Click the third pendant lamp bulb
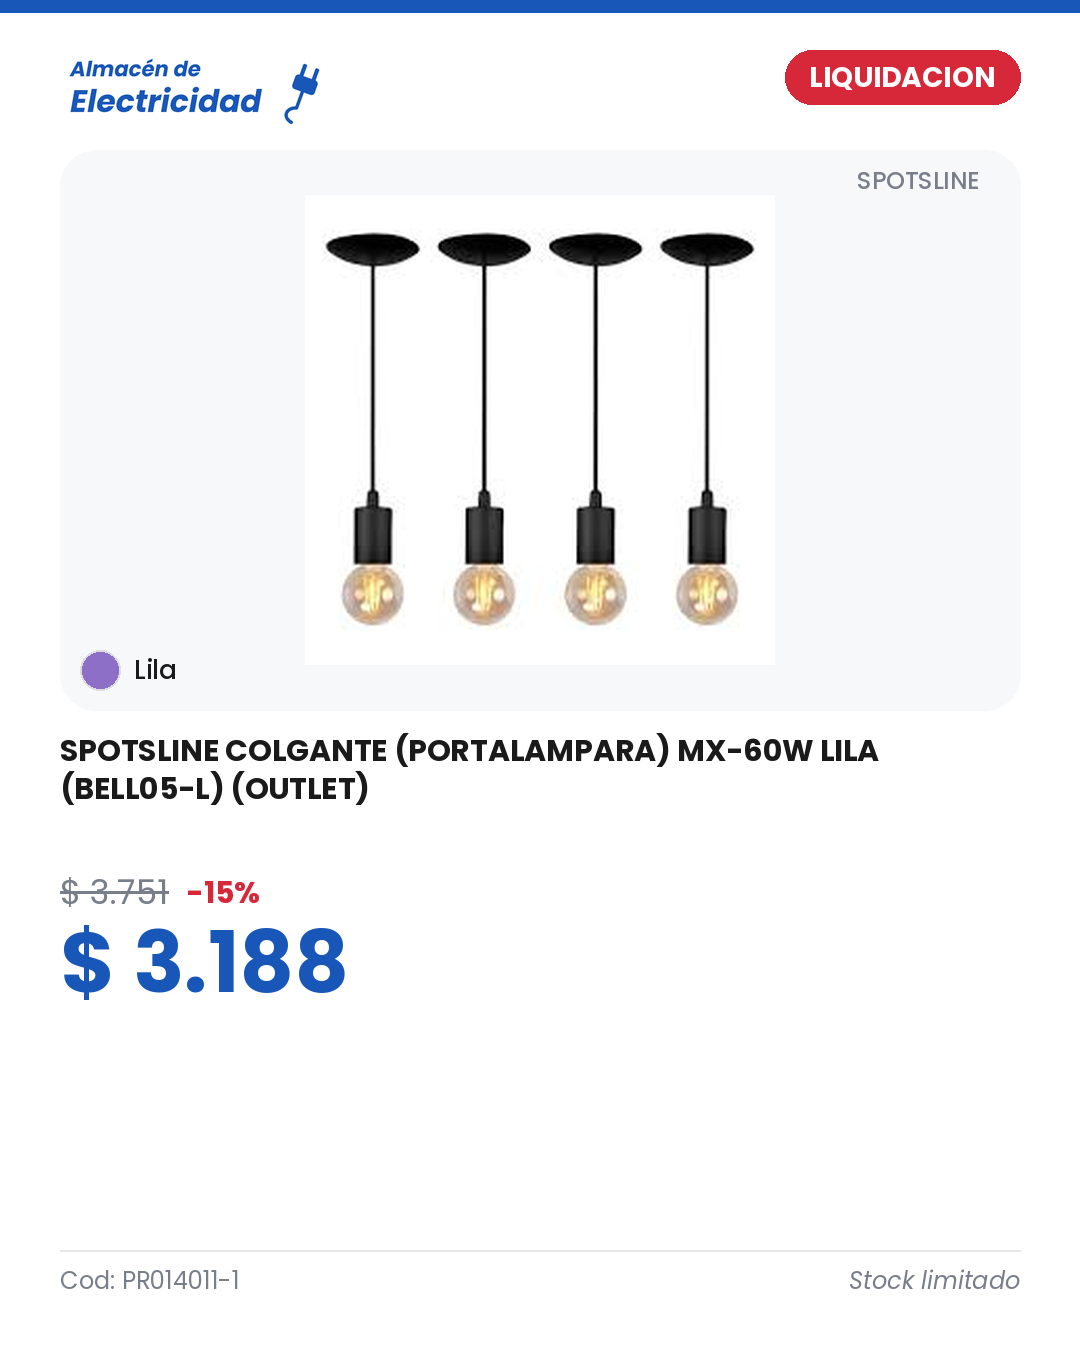The width and height of the screenshot is (1080, 1350). click(x=596, y=593)
